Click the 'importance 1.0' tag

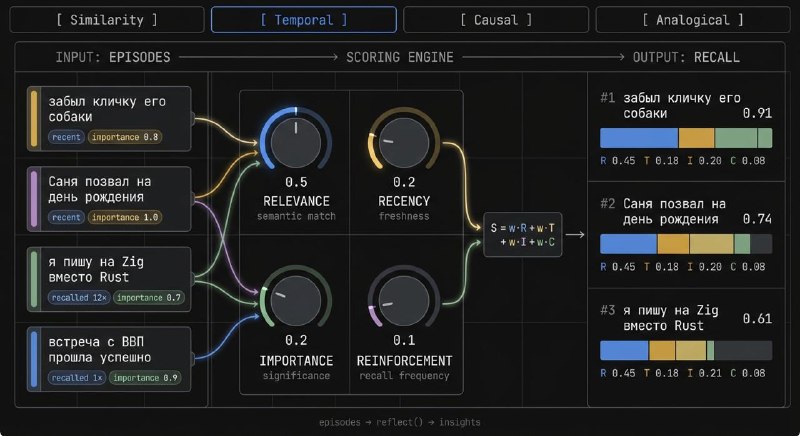coord(125,217)
